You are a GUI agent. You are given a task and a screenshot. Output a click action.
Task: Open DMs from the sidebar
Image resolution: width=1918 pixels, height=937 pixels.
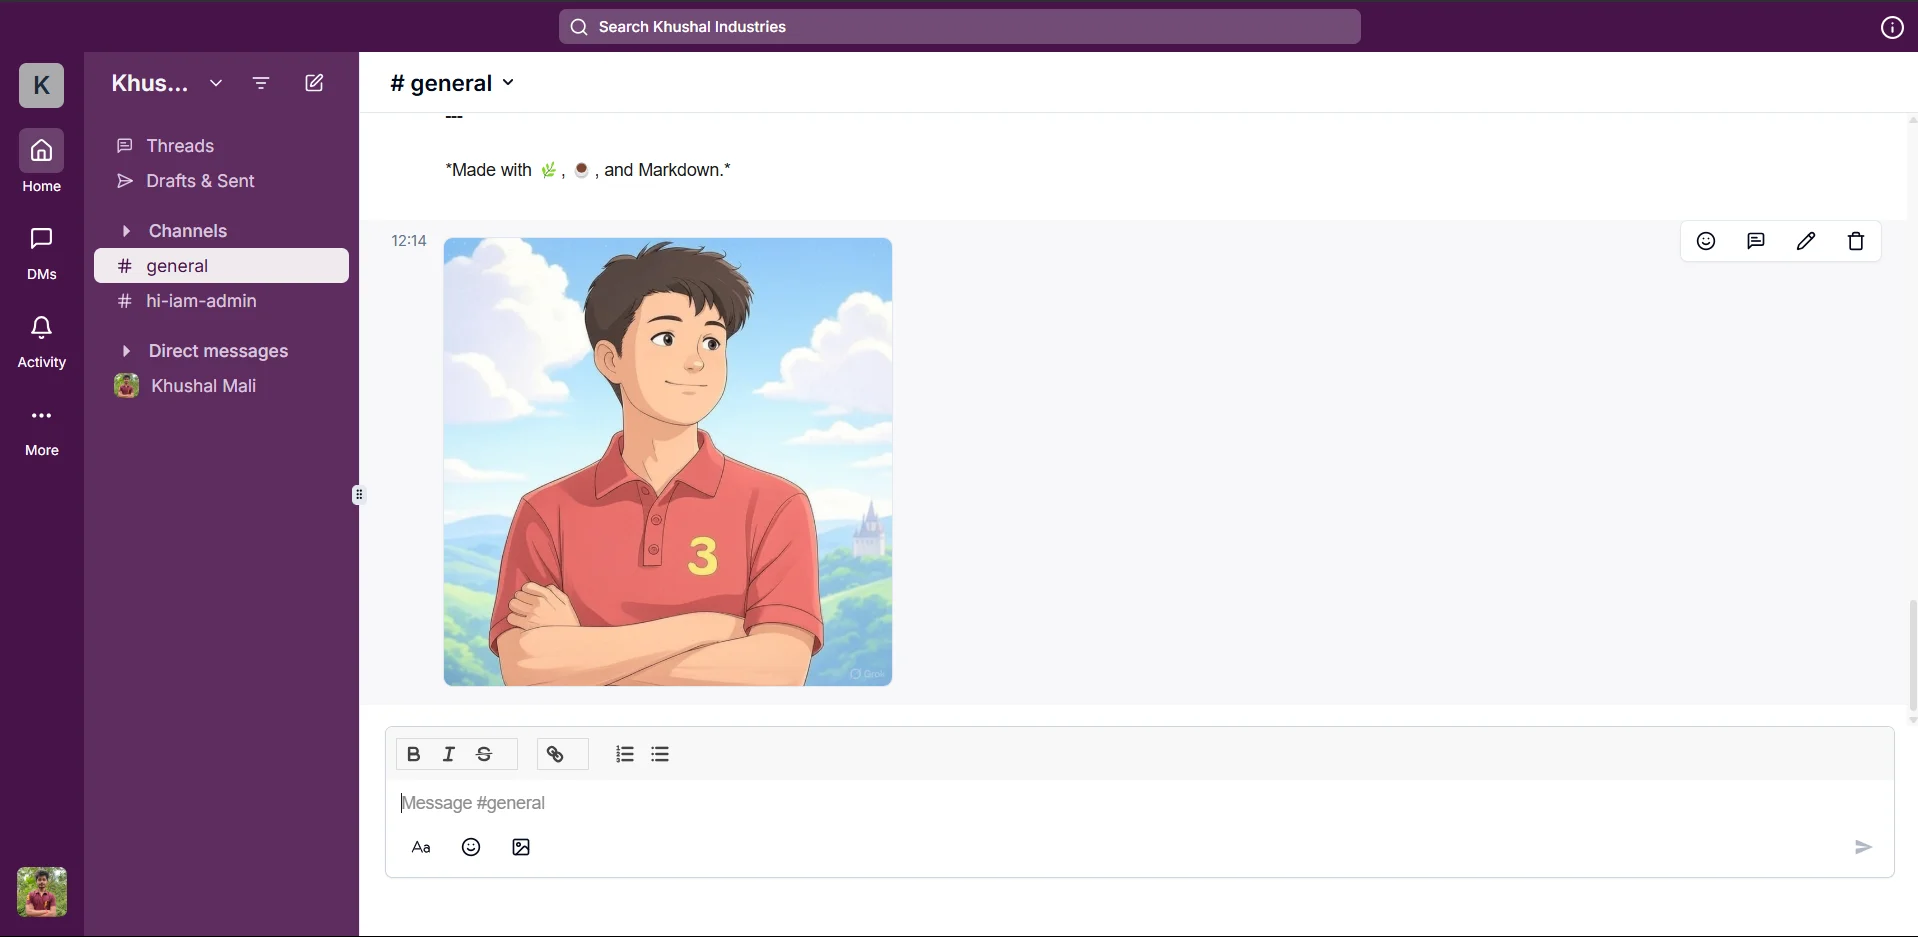click(41, 252)
